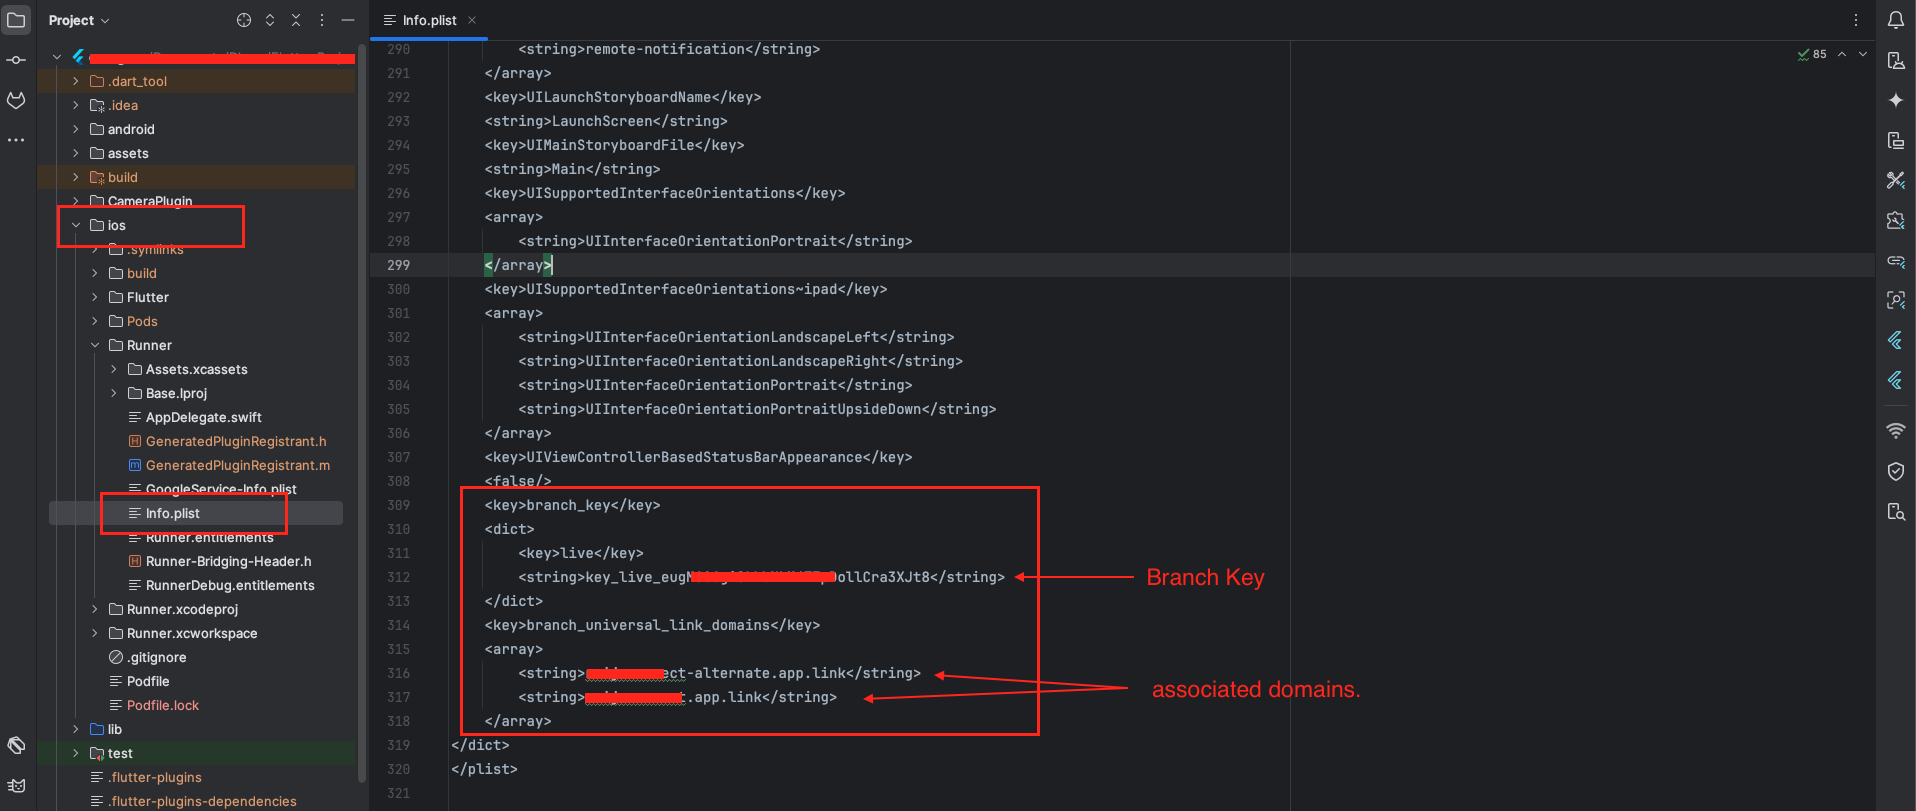1916x811 pixels.
Task: Collapse the Runner folder chevron
Action: [95, 345]
